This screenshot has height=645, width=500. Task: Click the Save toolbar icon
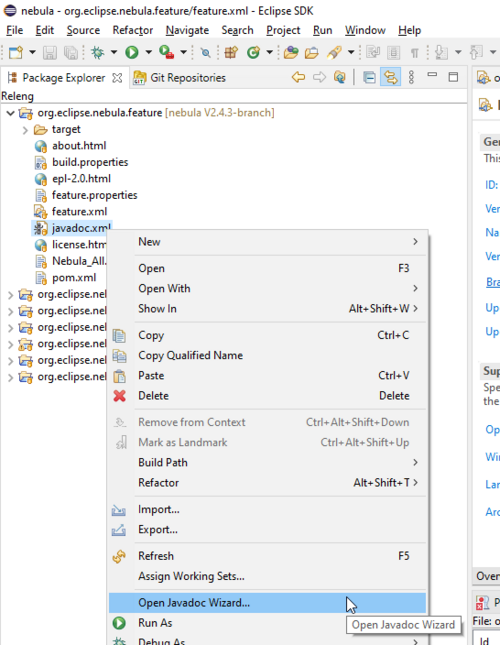[x=50, y=53]
